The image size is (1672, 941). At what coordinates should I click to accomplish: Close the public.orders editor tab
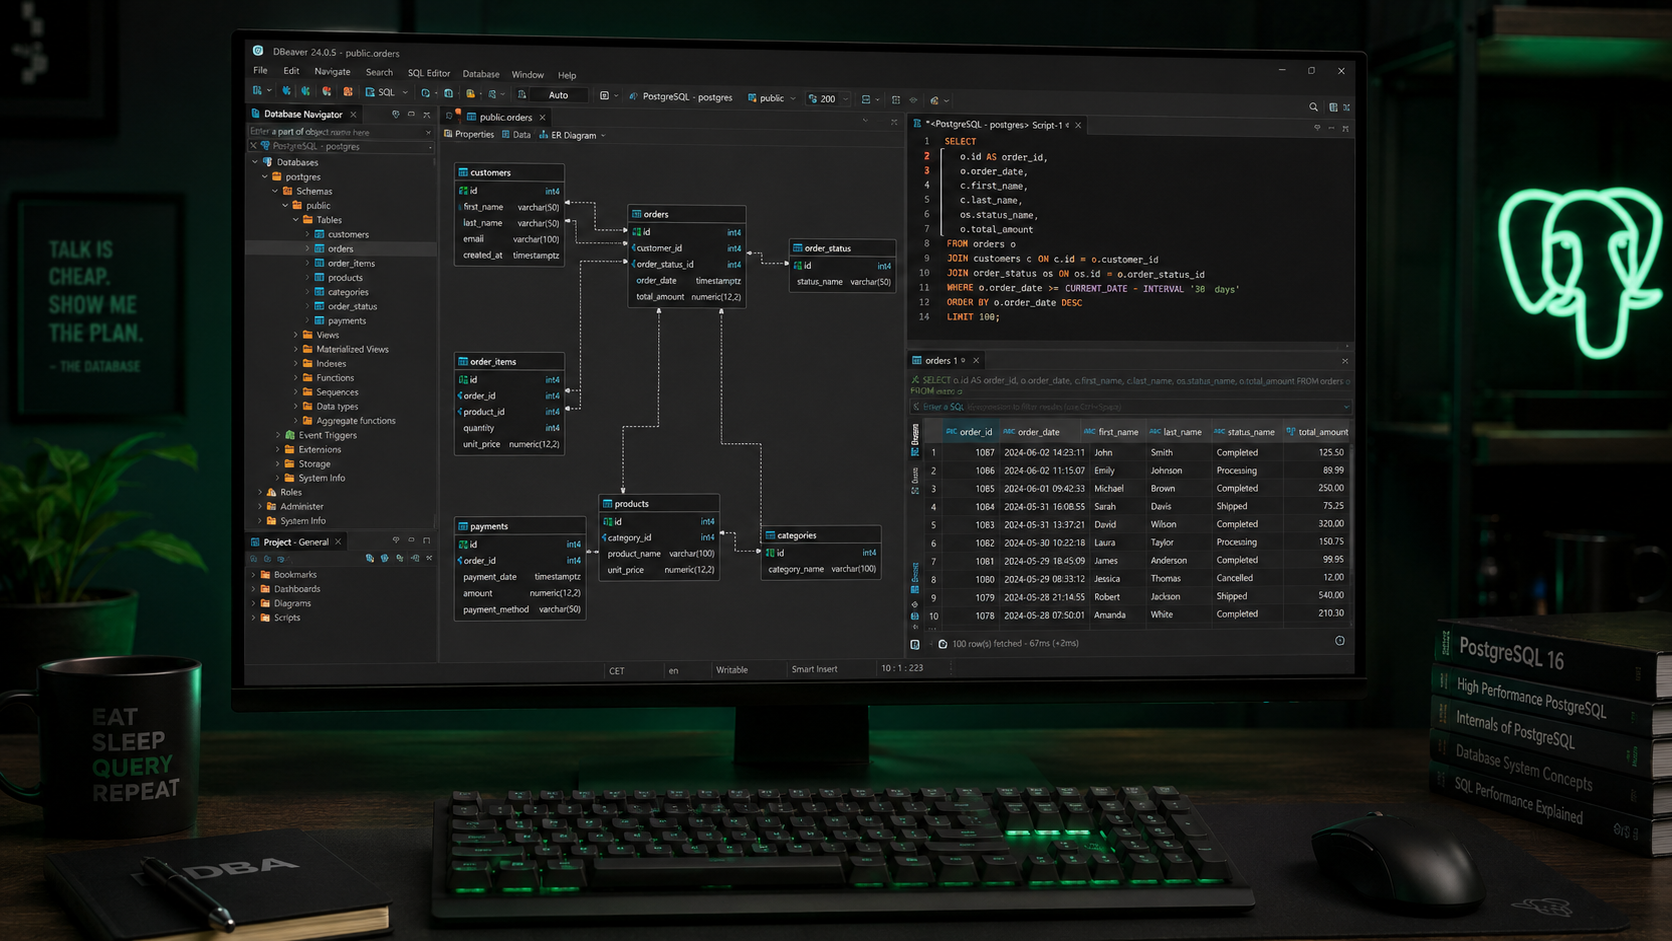(542, 118)
